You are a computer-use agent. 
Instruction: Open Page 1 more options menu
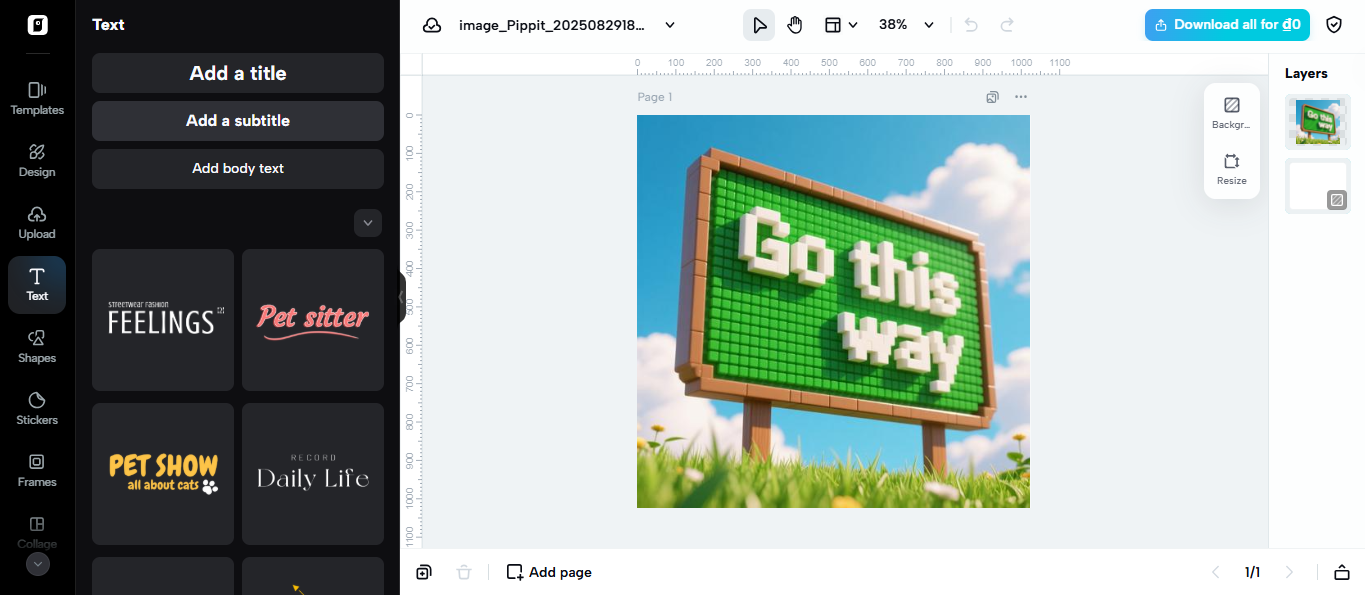click(x=1021, y=97)
